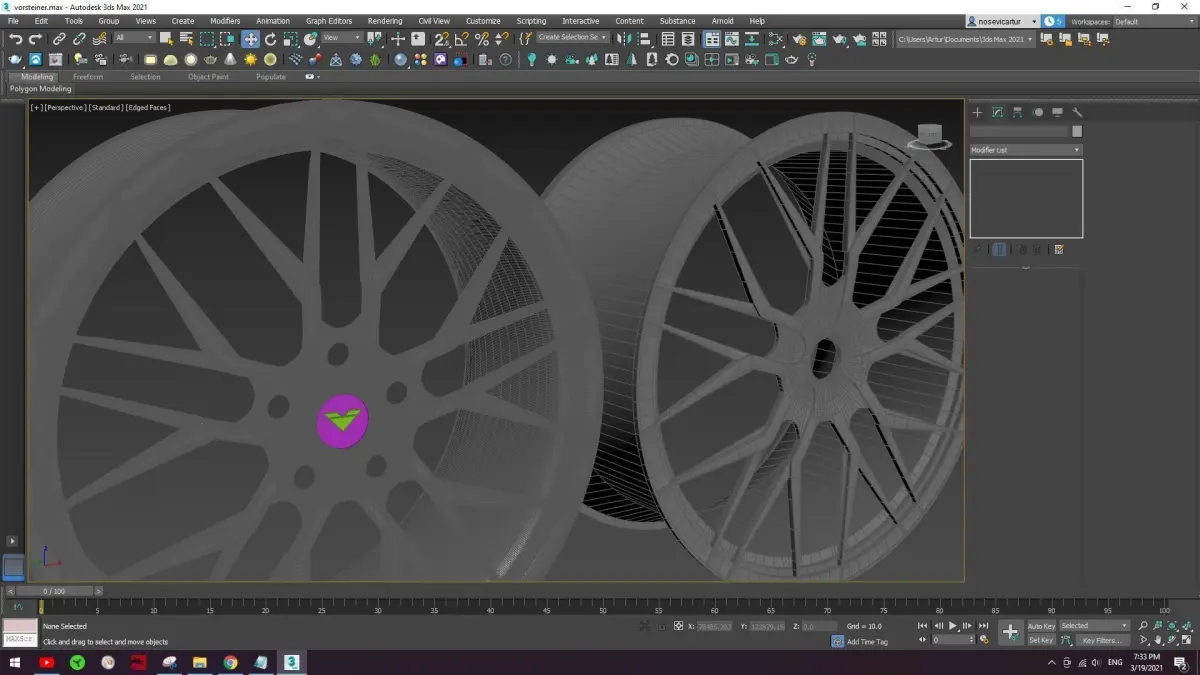
Task: Open the Motion command panel tab
Action: (1037, 112)
